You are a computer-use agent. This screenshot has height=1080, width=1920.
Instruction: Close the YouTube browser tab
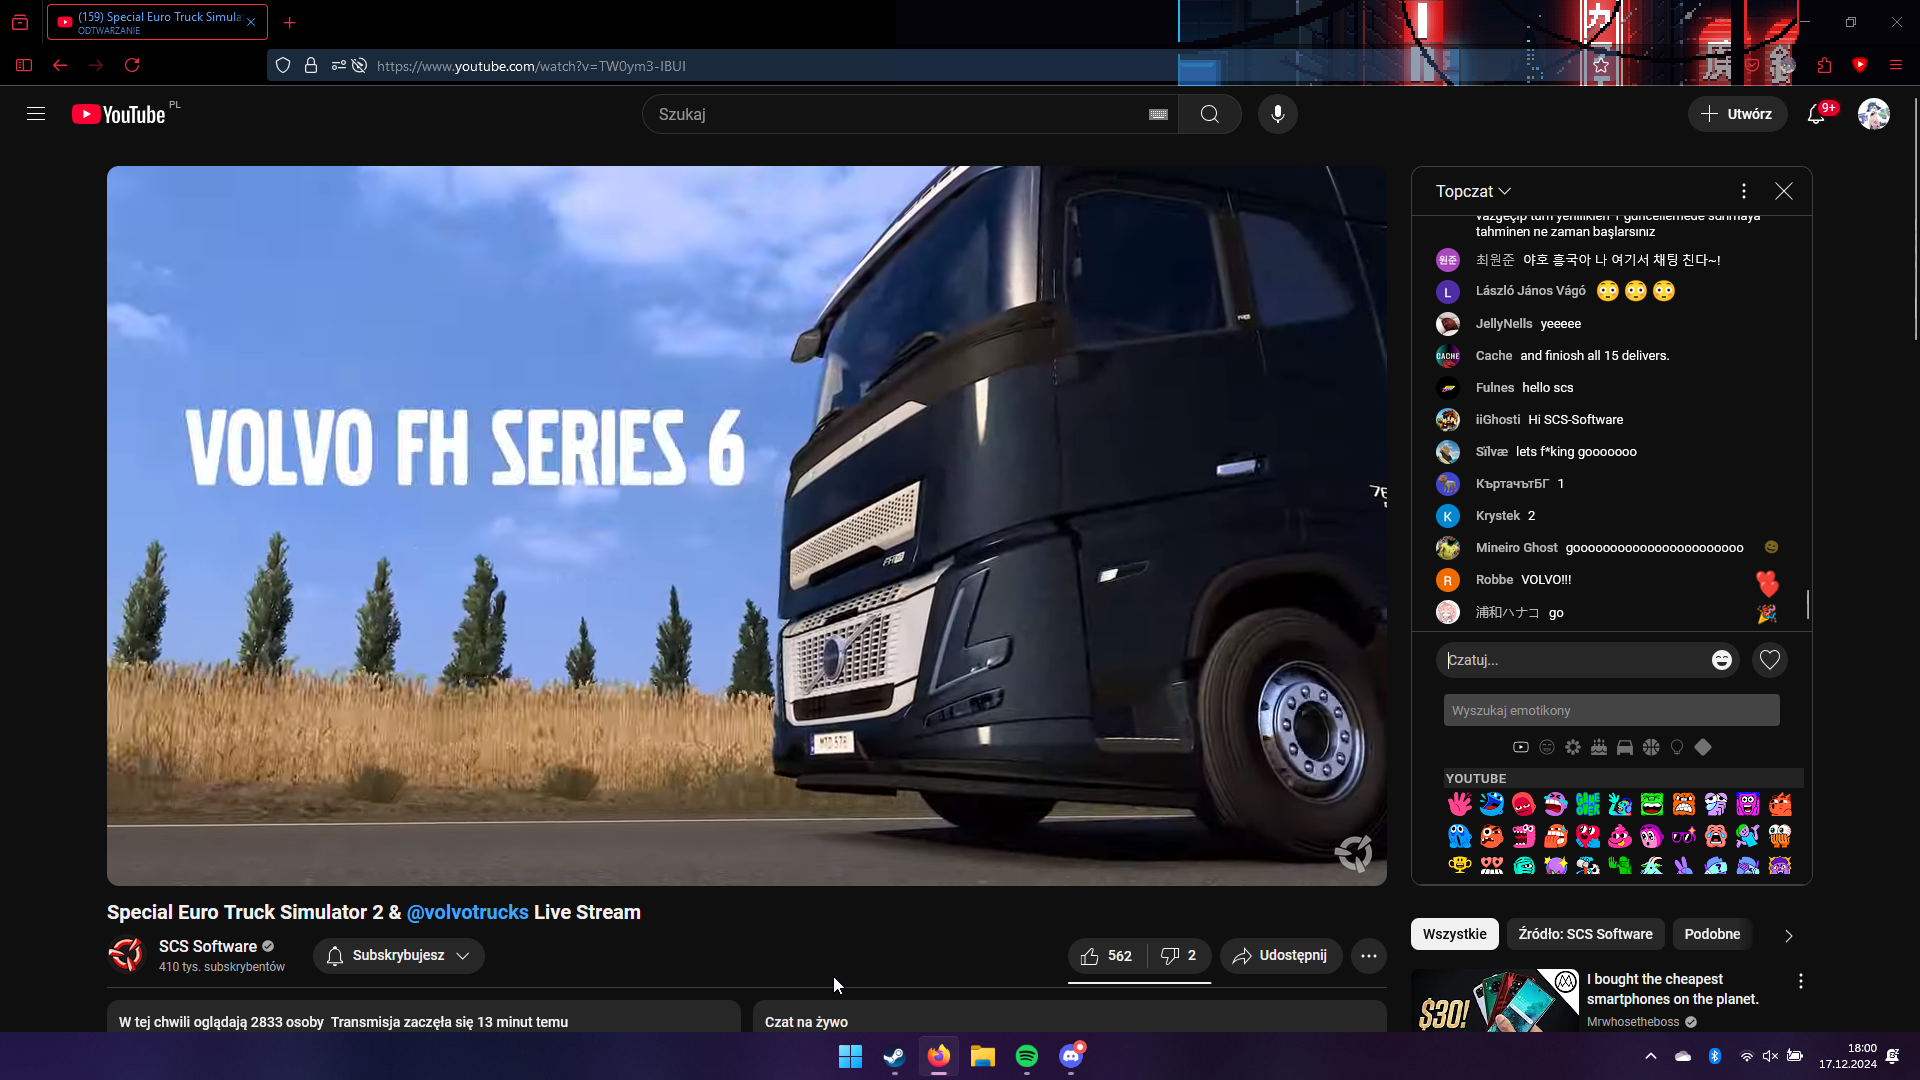coord(251,22)
